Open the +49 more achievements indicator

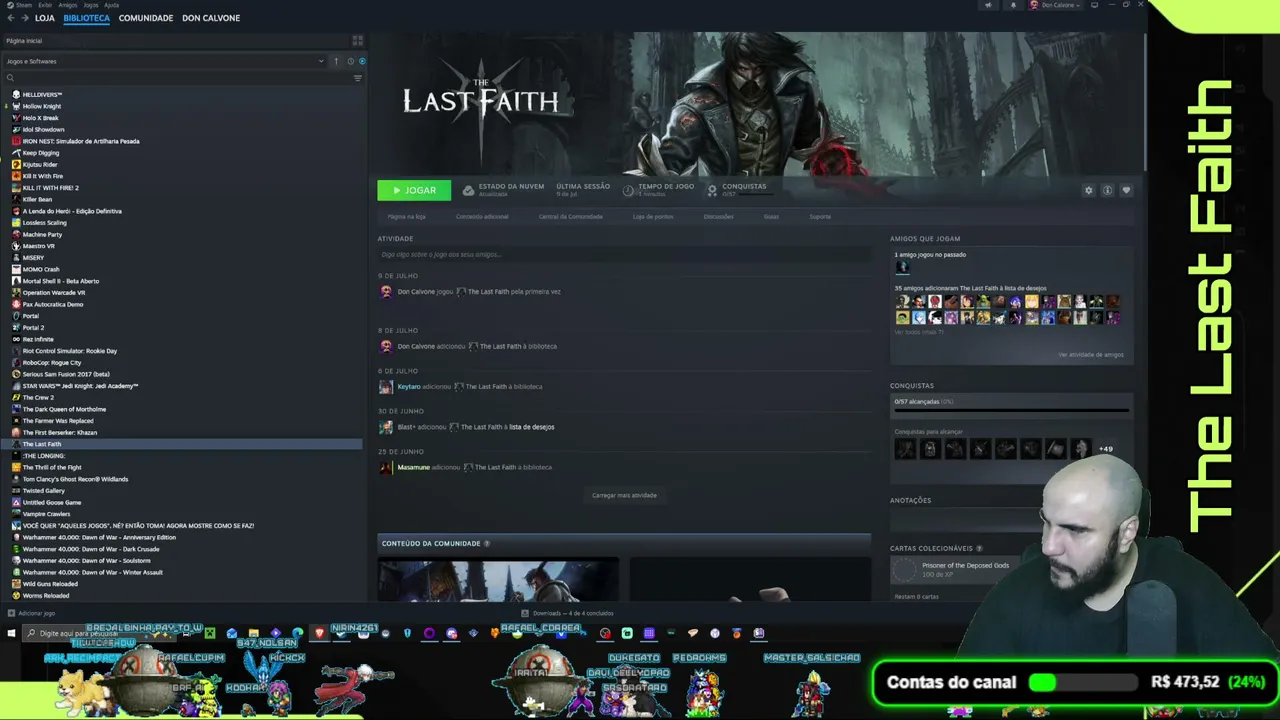coord(1105,449)
